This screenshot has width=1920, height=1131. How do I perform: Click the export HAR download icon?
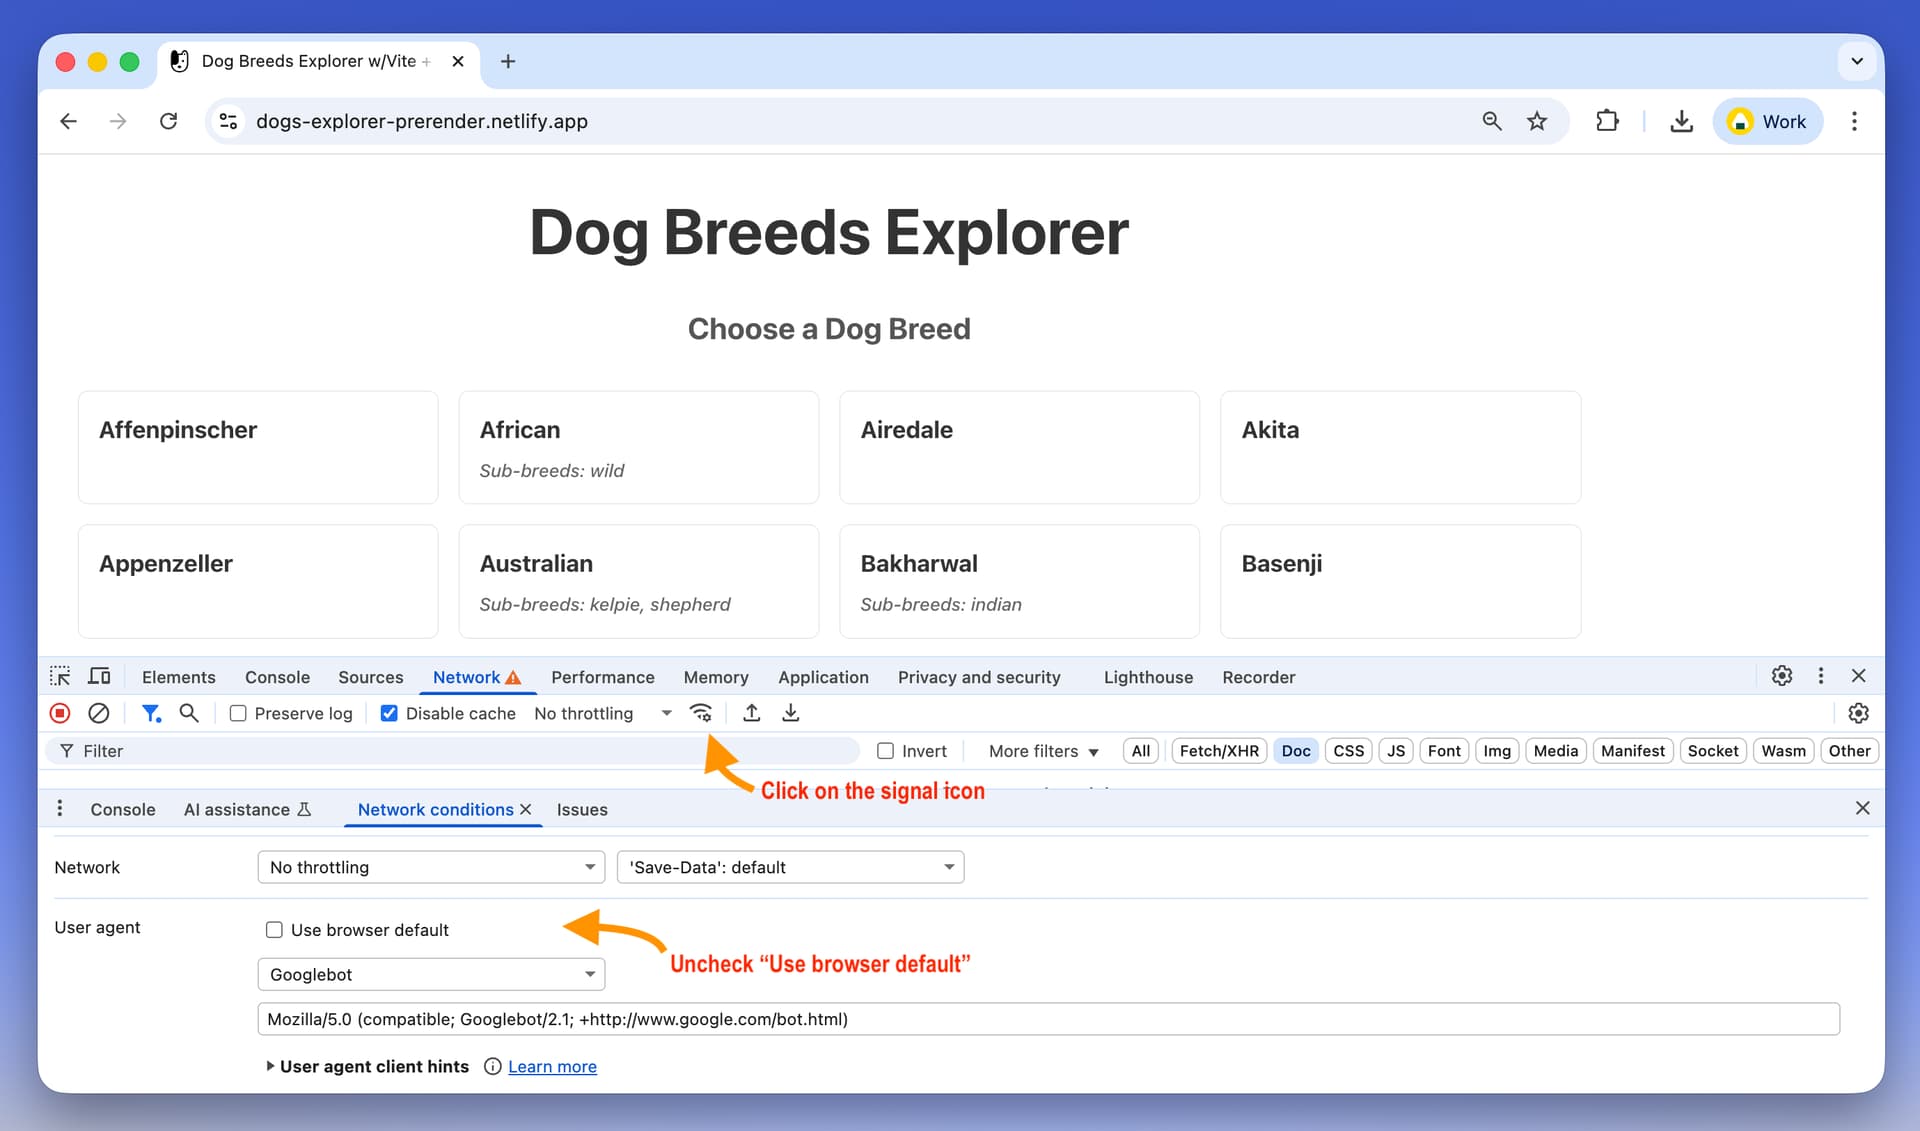point(790,713)
